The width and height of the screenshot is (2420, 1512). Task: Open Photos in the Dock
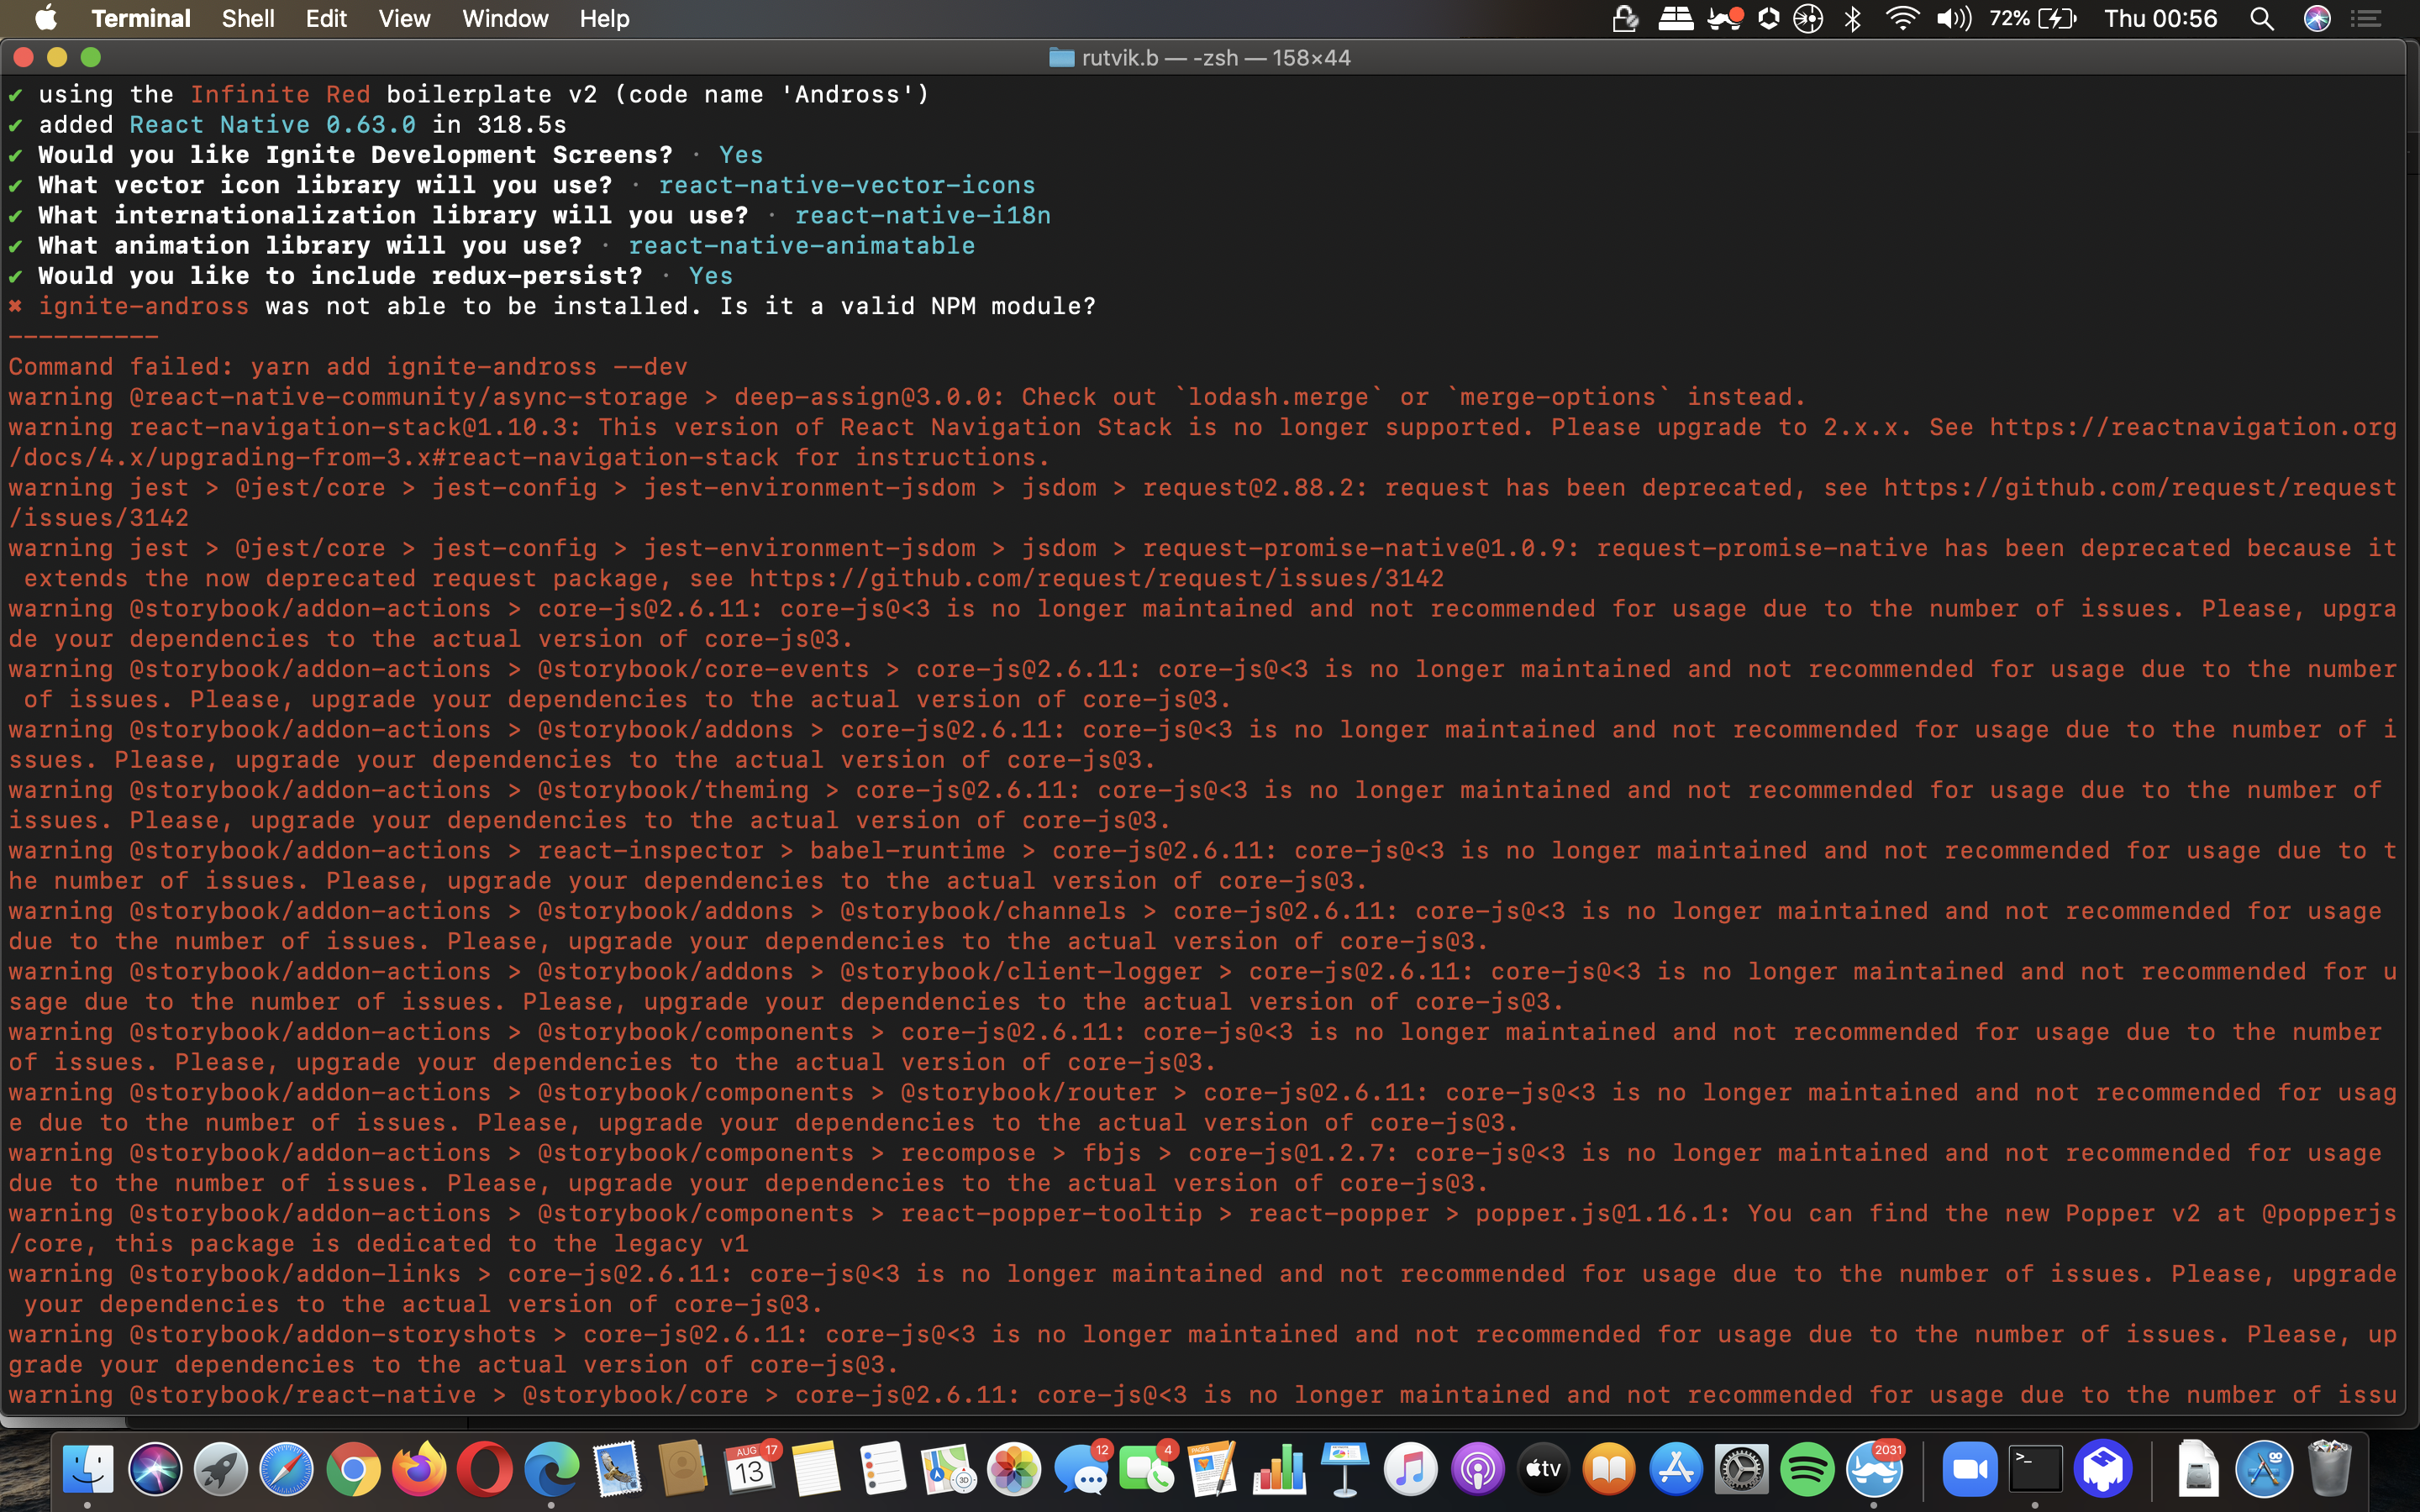click(x=1014, y=1468)
